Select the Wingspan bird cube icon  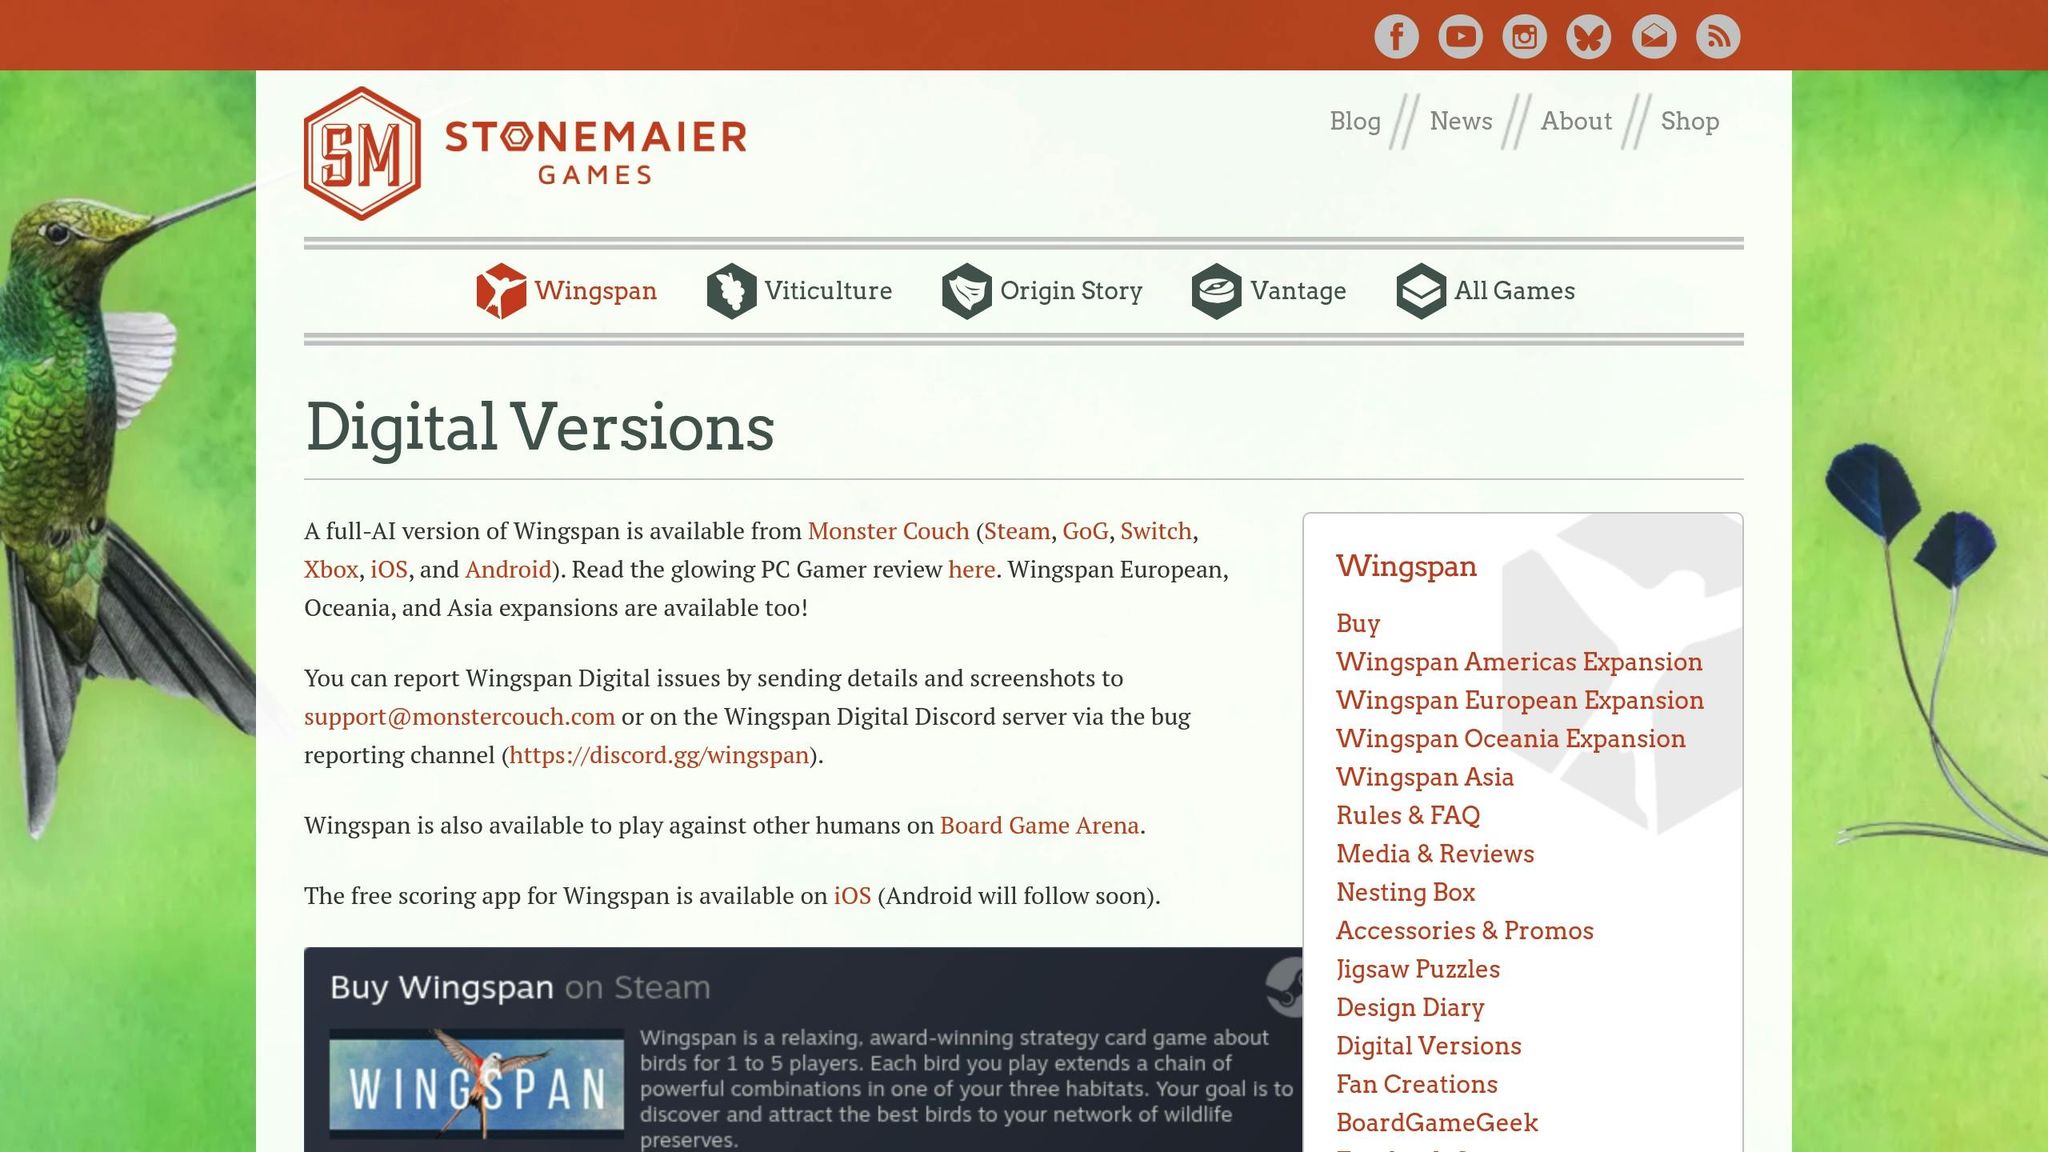coord(499,291)
